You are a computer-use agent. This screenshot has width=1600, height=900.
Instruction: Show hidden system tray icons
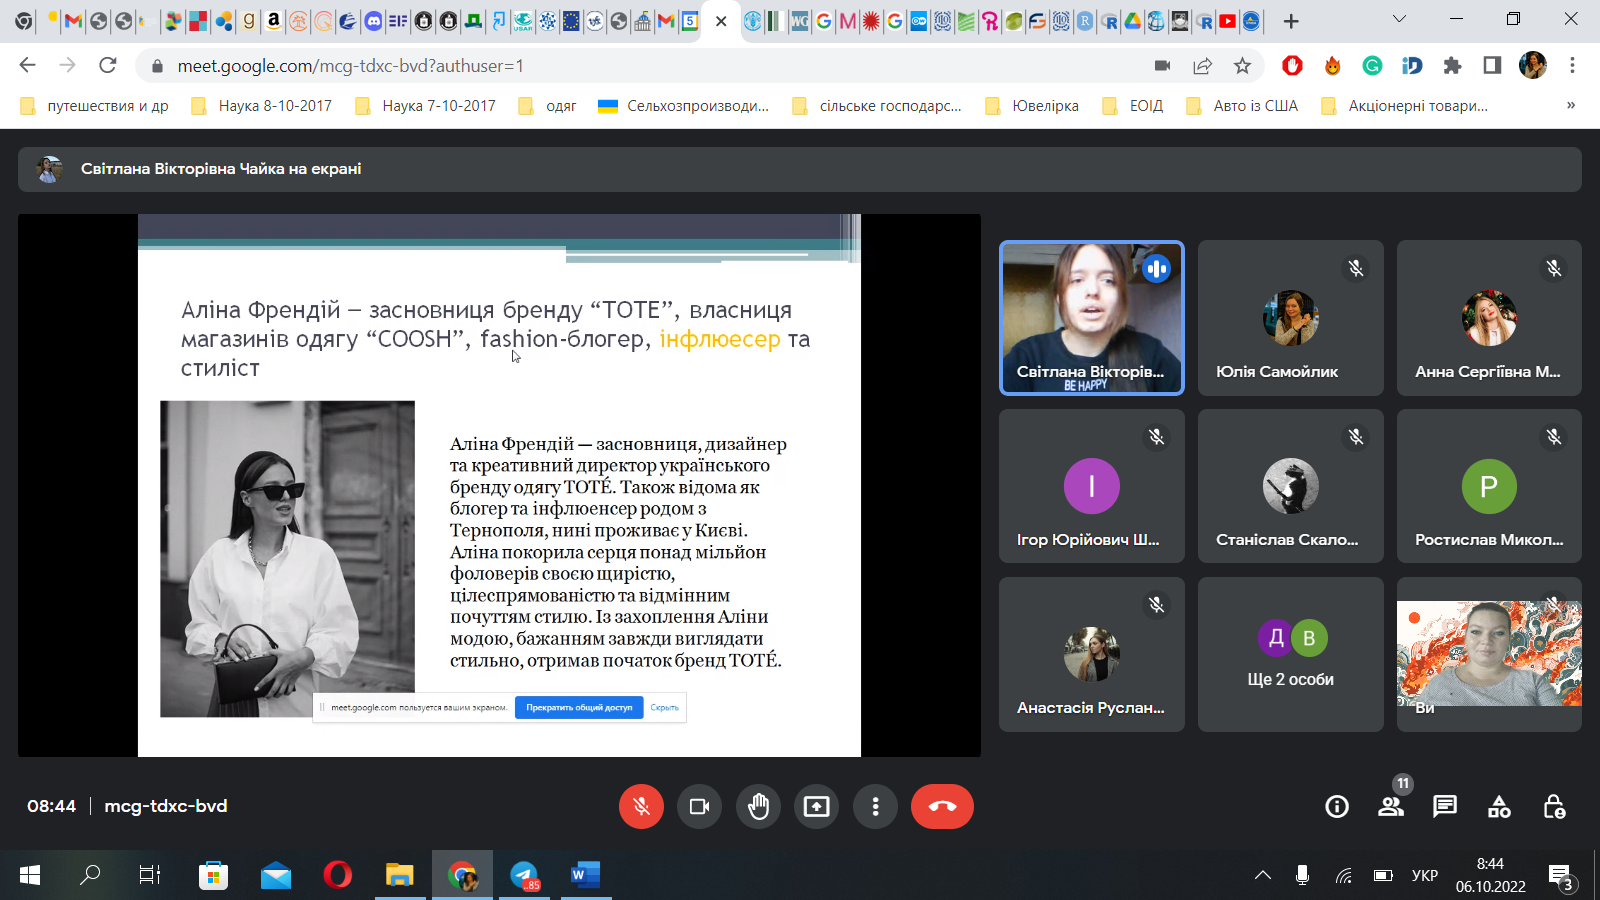pos(1263,875)
